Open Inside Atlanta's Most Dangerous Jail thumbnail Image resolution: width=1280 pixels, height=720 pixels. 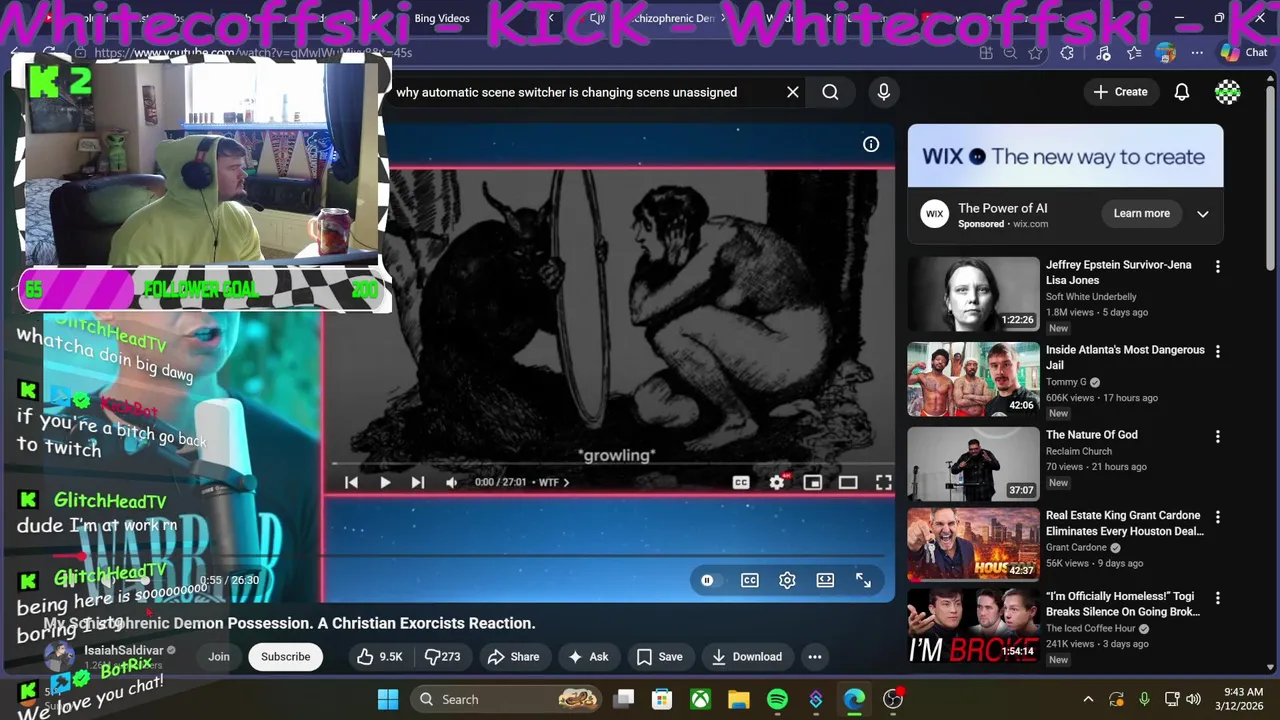[973, 379]
